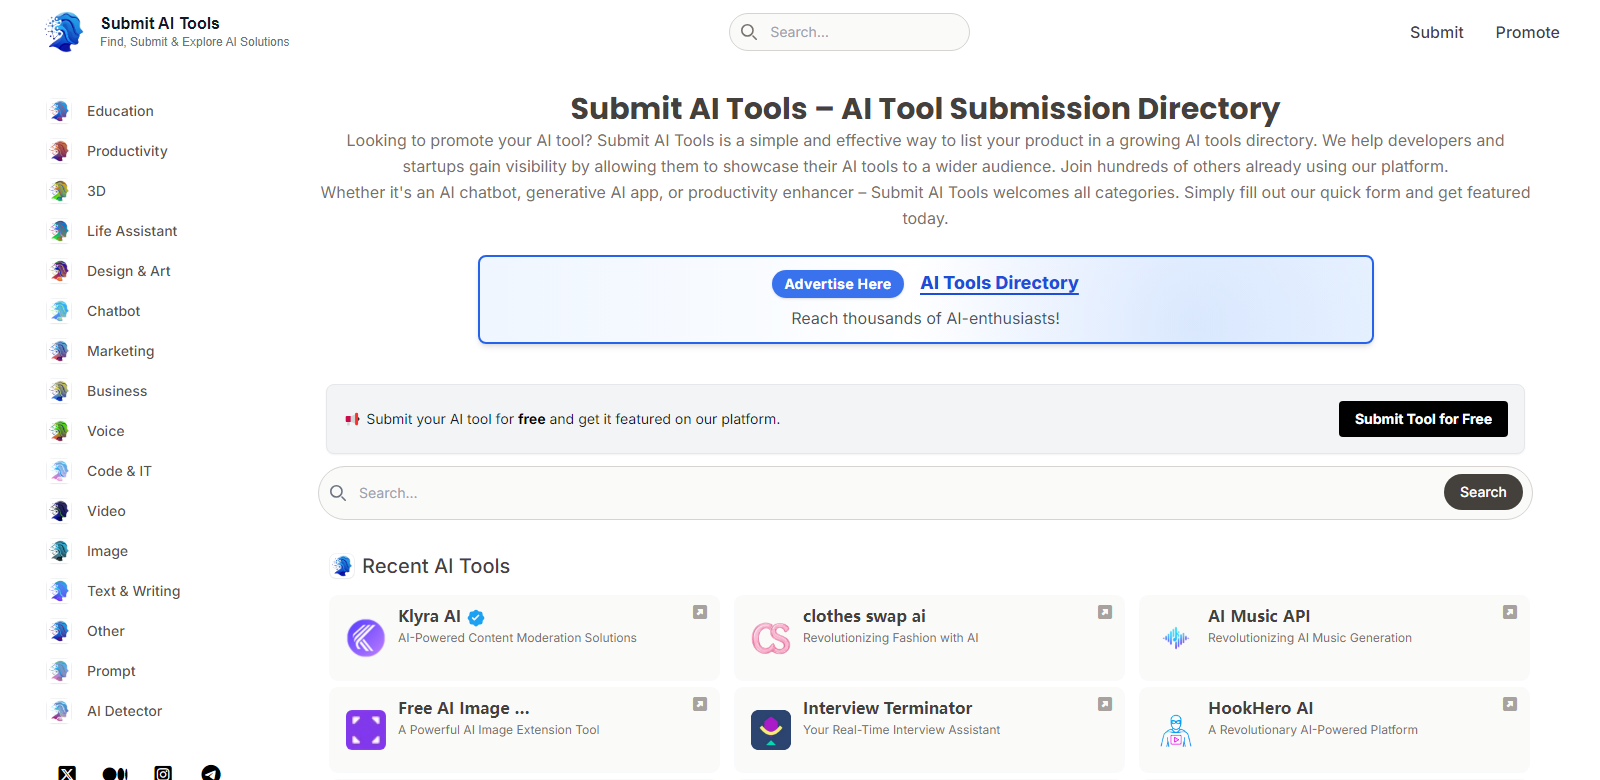
Task: Open the Klyra AI external link icon
Action: (x=700, y=612)
